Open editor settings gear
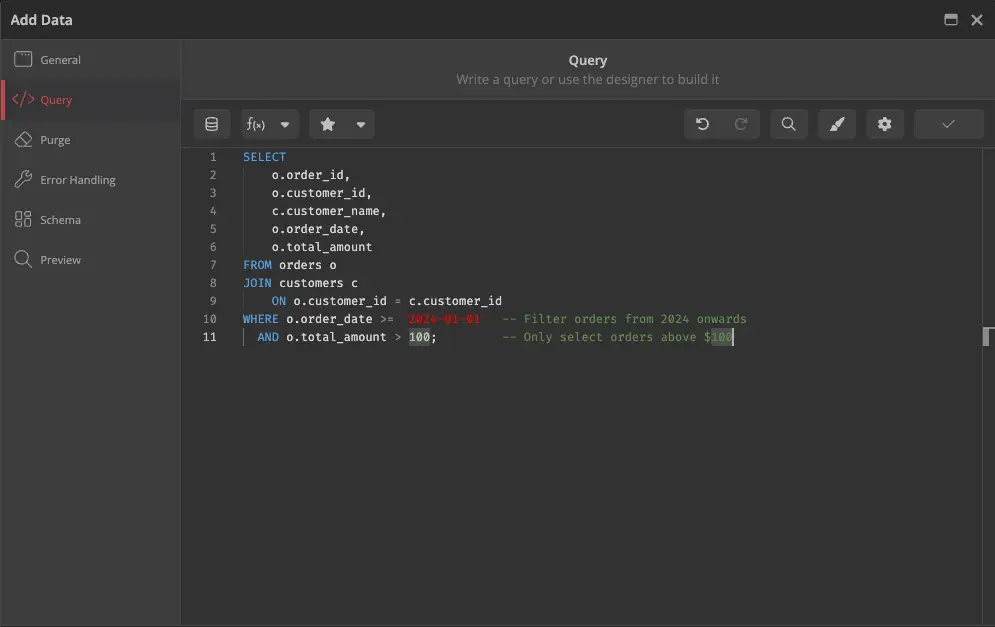Screen dimensions: 995x627 coord(885,124)
